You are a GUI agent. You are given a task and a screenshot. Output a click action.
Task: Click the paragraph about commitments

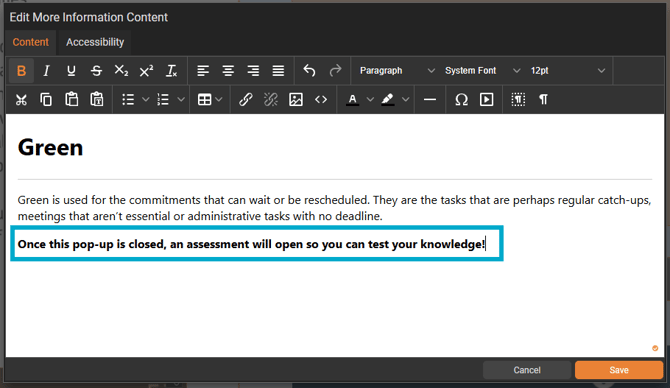[x=334, y=208]
